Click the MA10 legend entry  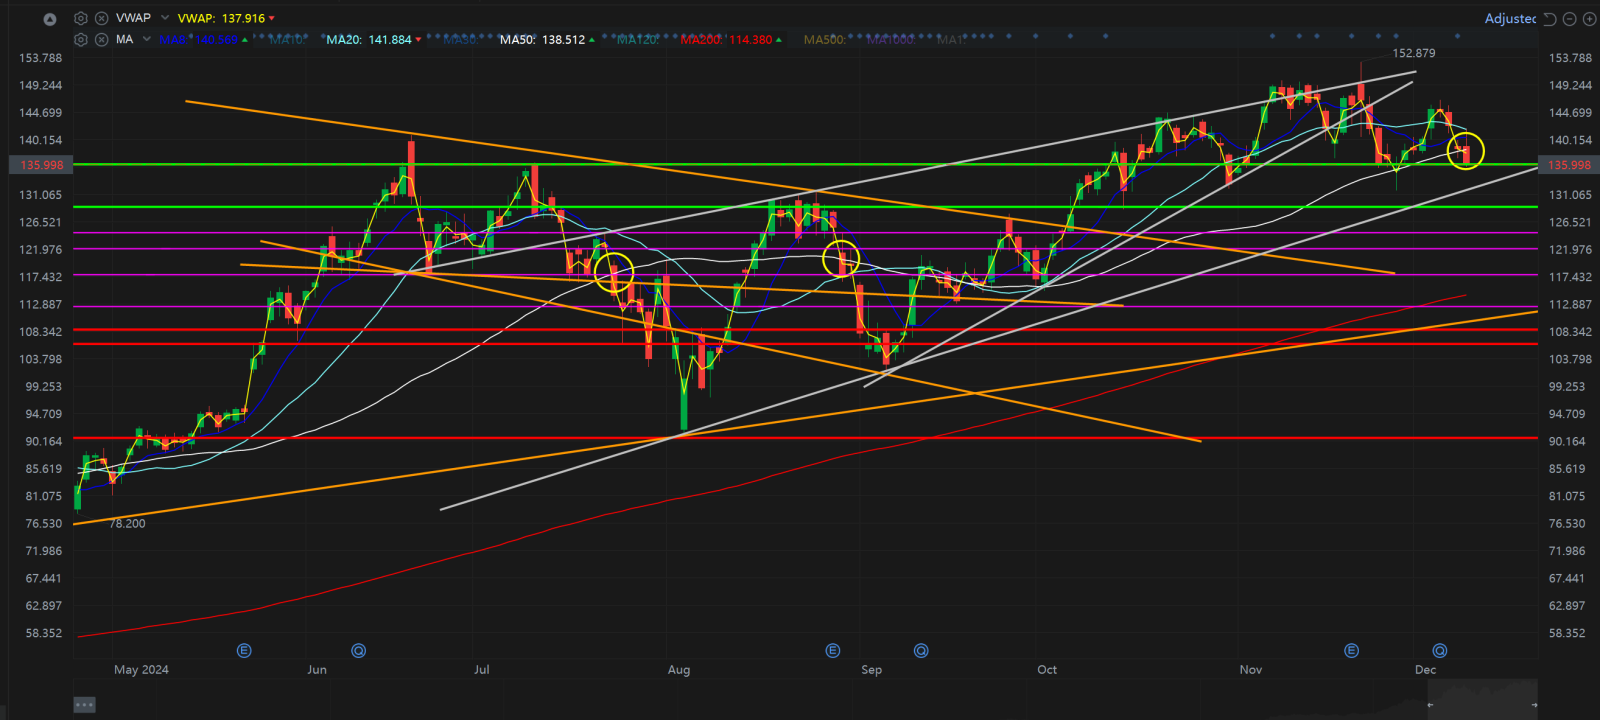[288, 40]
